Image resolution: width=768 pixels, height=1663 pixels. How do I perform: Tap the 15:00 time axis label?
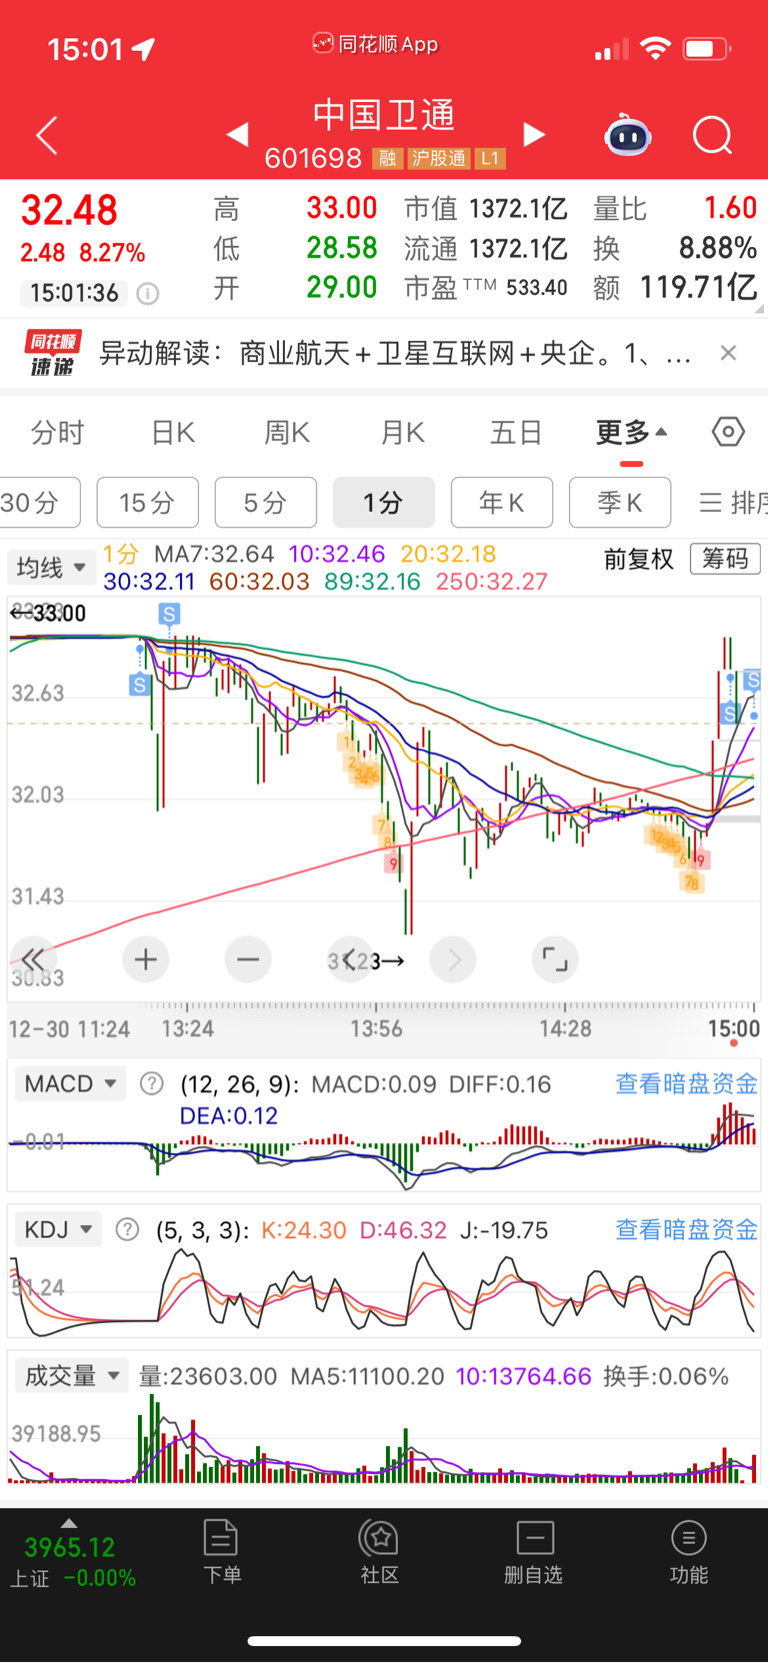pos(733,1029)
